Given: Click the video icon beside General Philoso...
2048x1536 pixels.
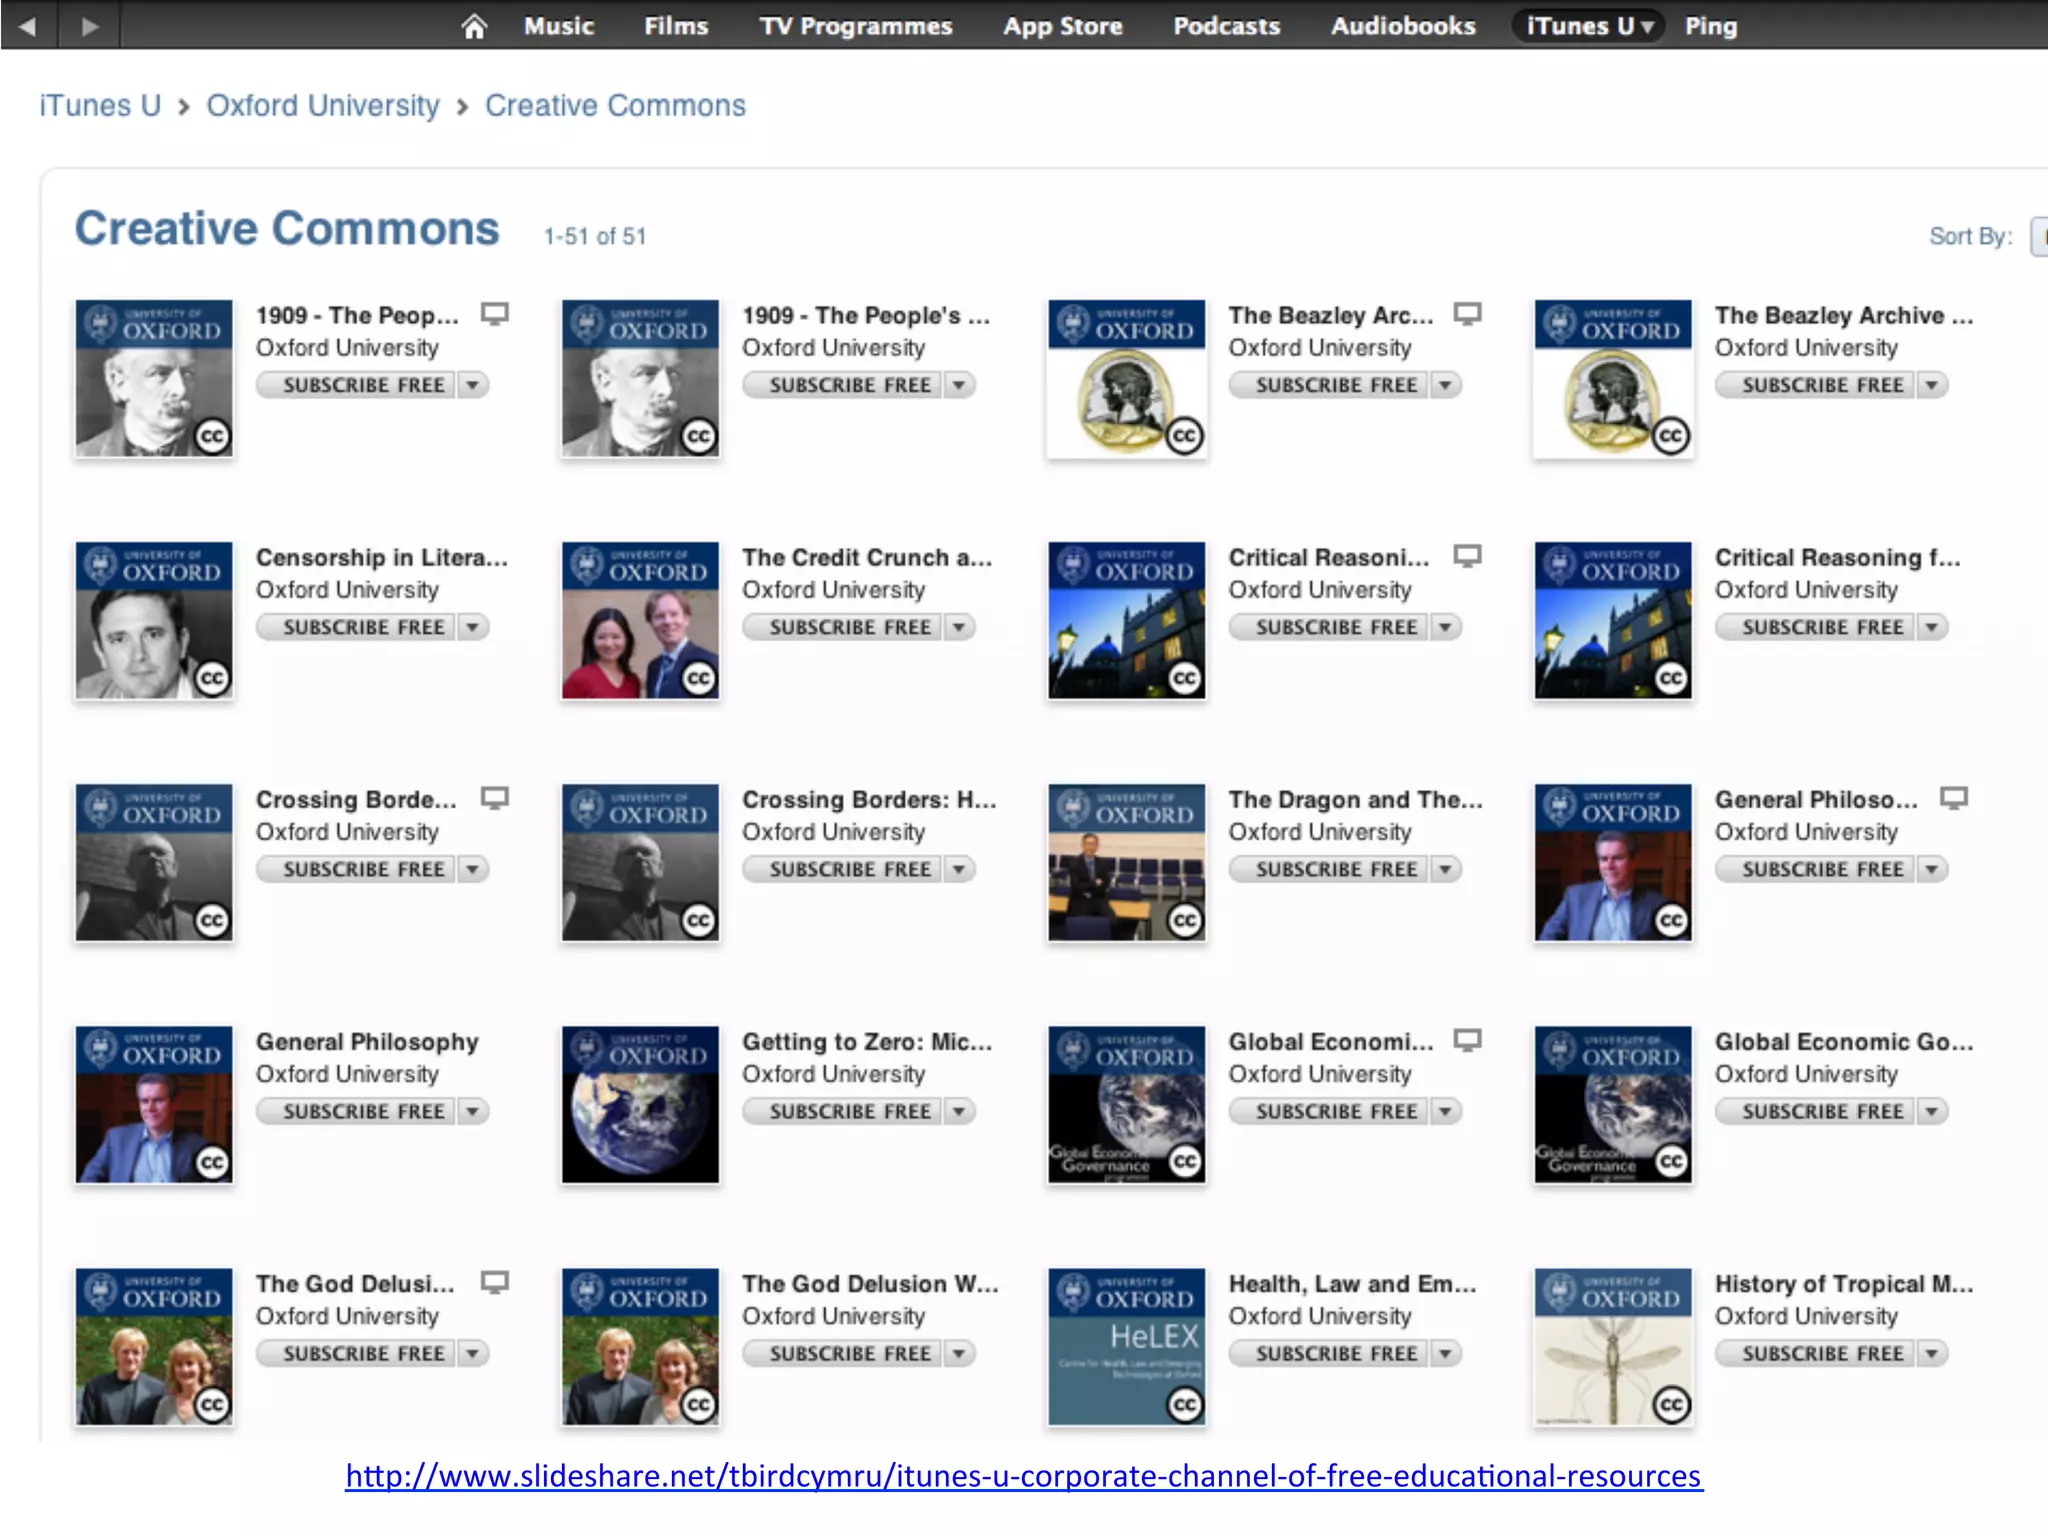Looking at the screenshot, I should 1954,798.
